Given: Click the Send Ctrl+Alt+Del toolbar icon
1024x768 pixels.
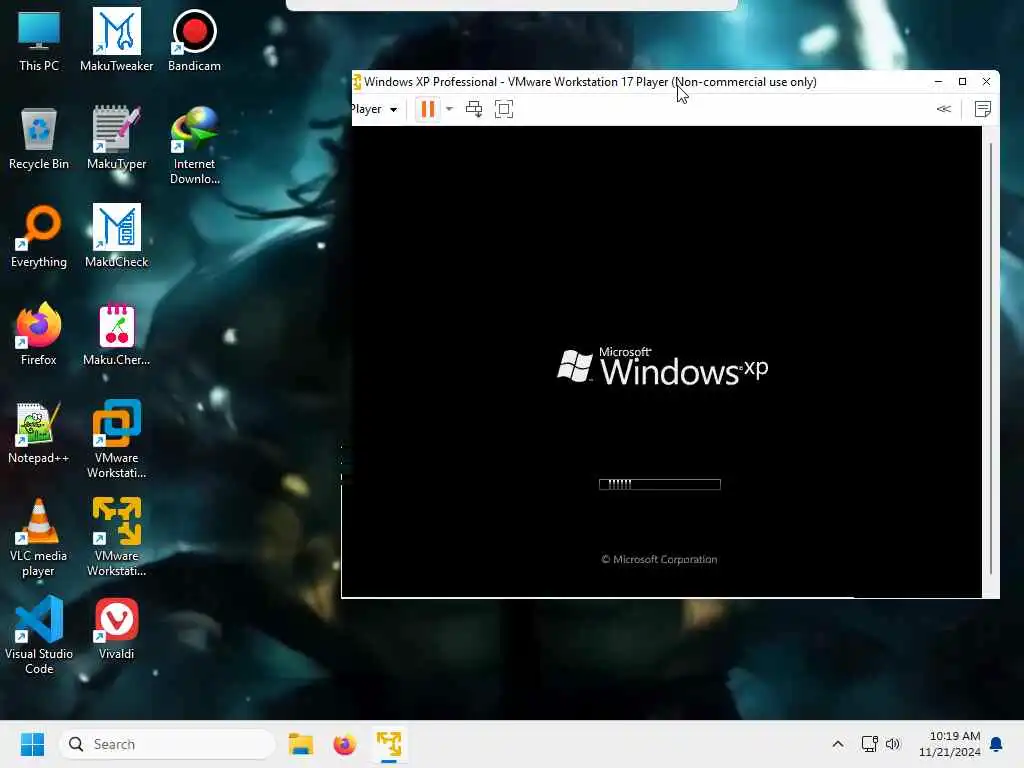Looking at the screenshot, I should [474, 109].
